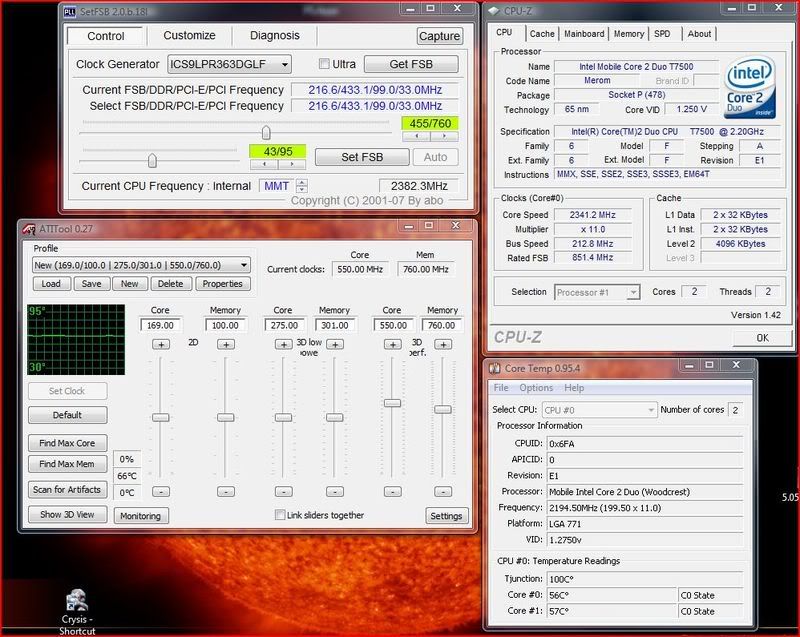Open the About tab in CPU-Z
800x637 pixels.
click(699, 34)
